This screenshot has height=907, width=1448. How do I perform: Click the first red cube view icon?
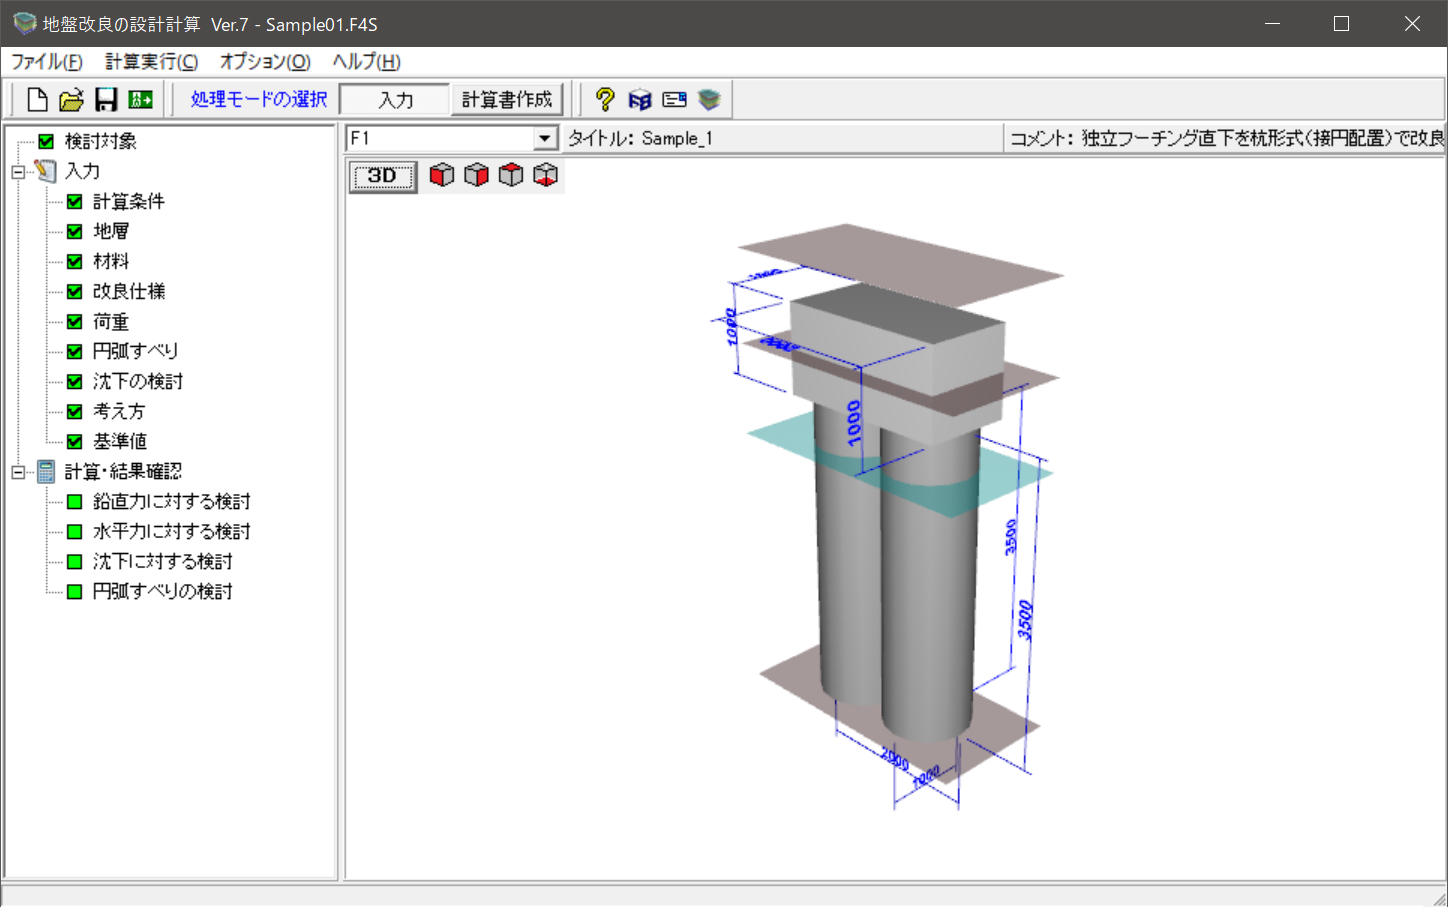[441, 176]
